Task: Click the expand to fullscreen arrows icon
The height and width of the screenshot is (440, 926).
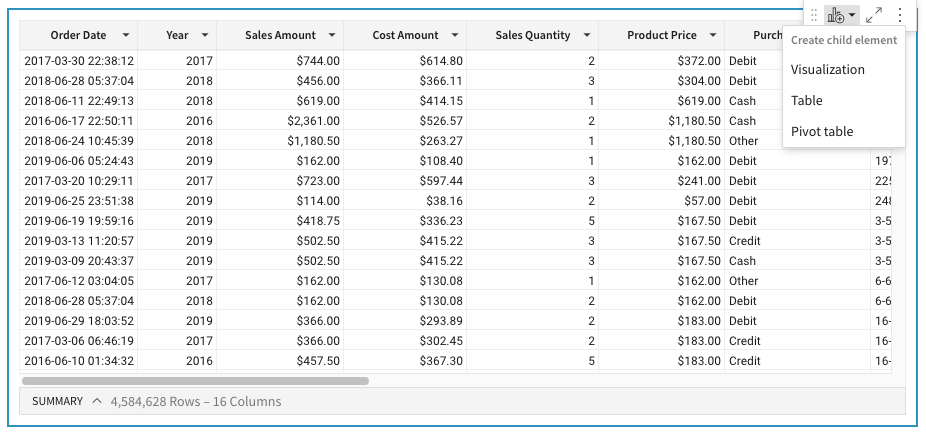Action: point(874,15)
